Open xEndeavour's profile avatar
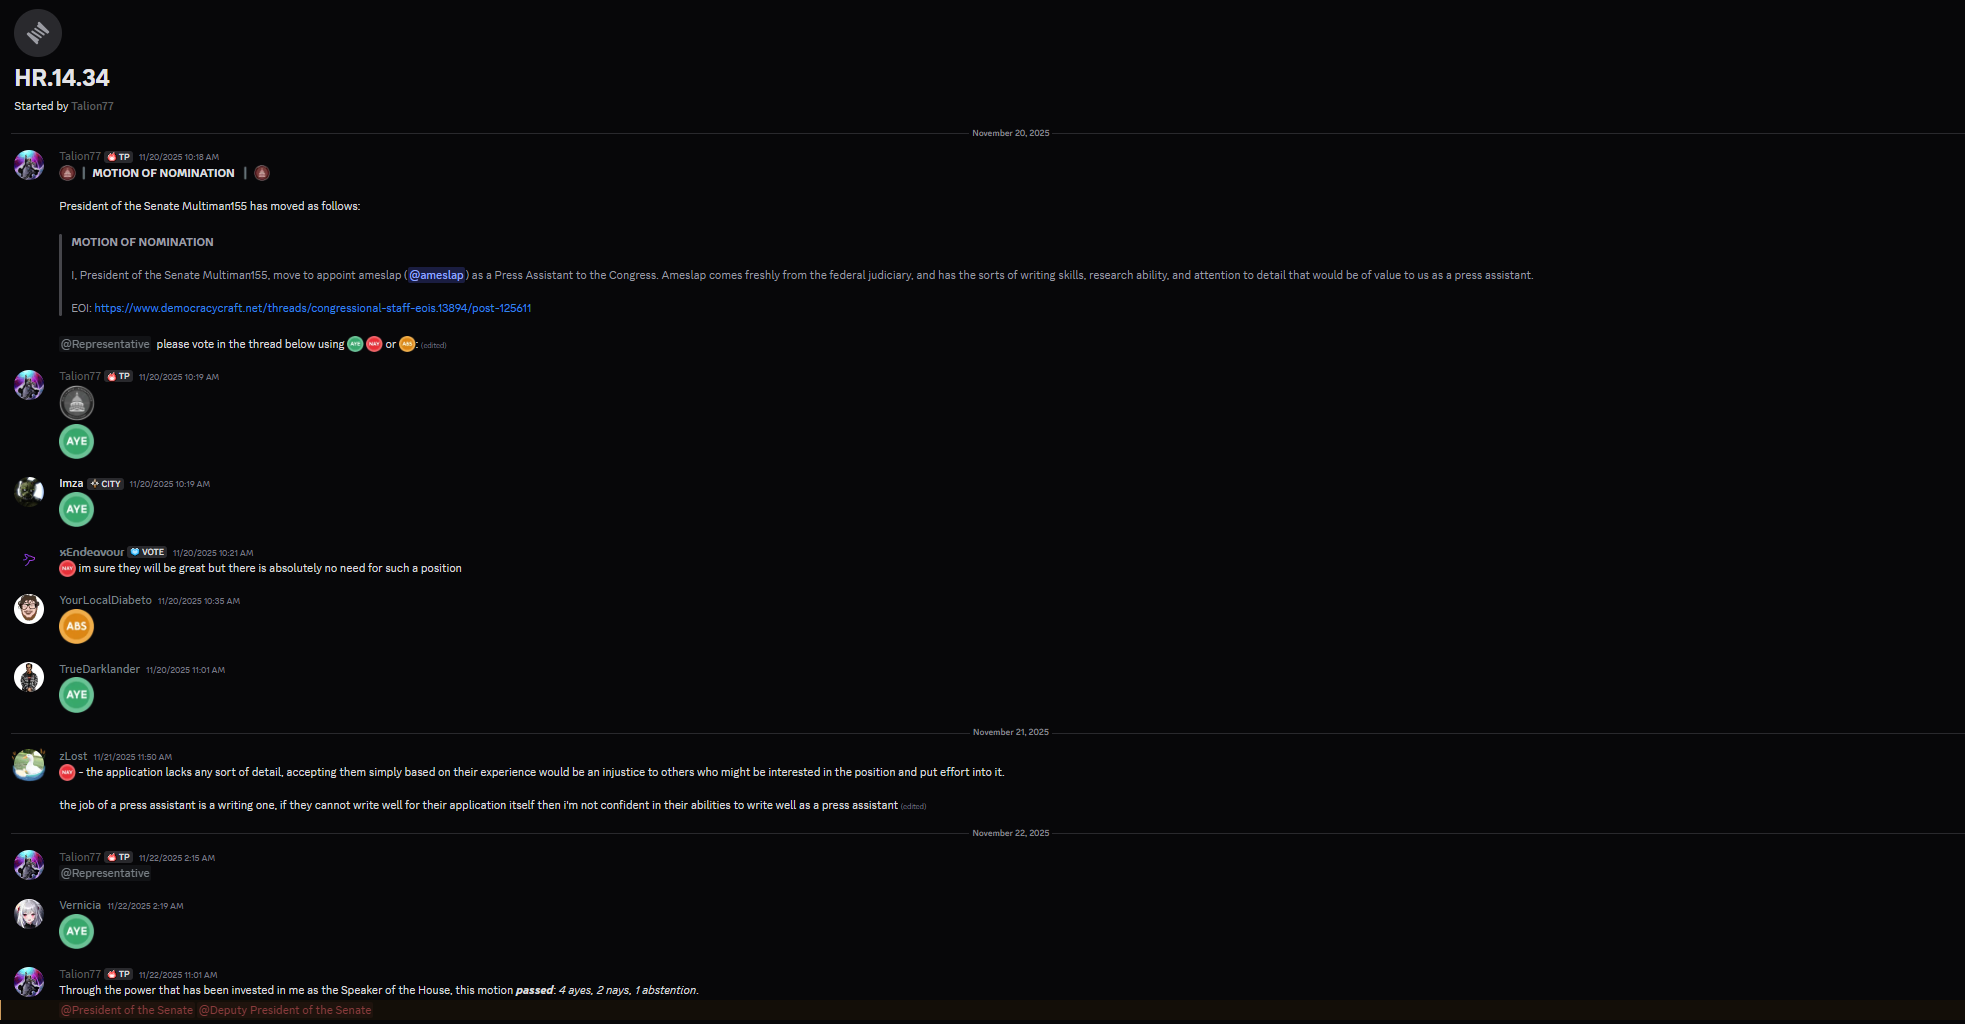This screenshot has height=1024, width=1965. (29, 560)
